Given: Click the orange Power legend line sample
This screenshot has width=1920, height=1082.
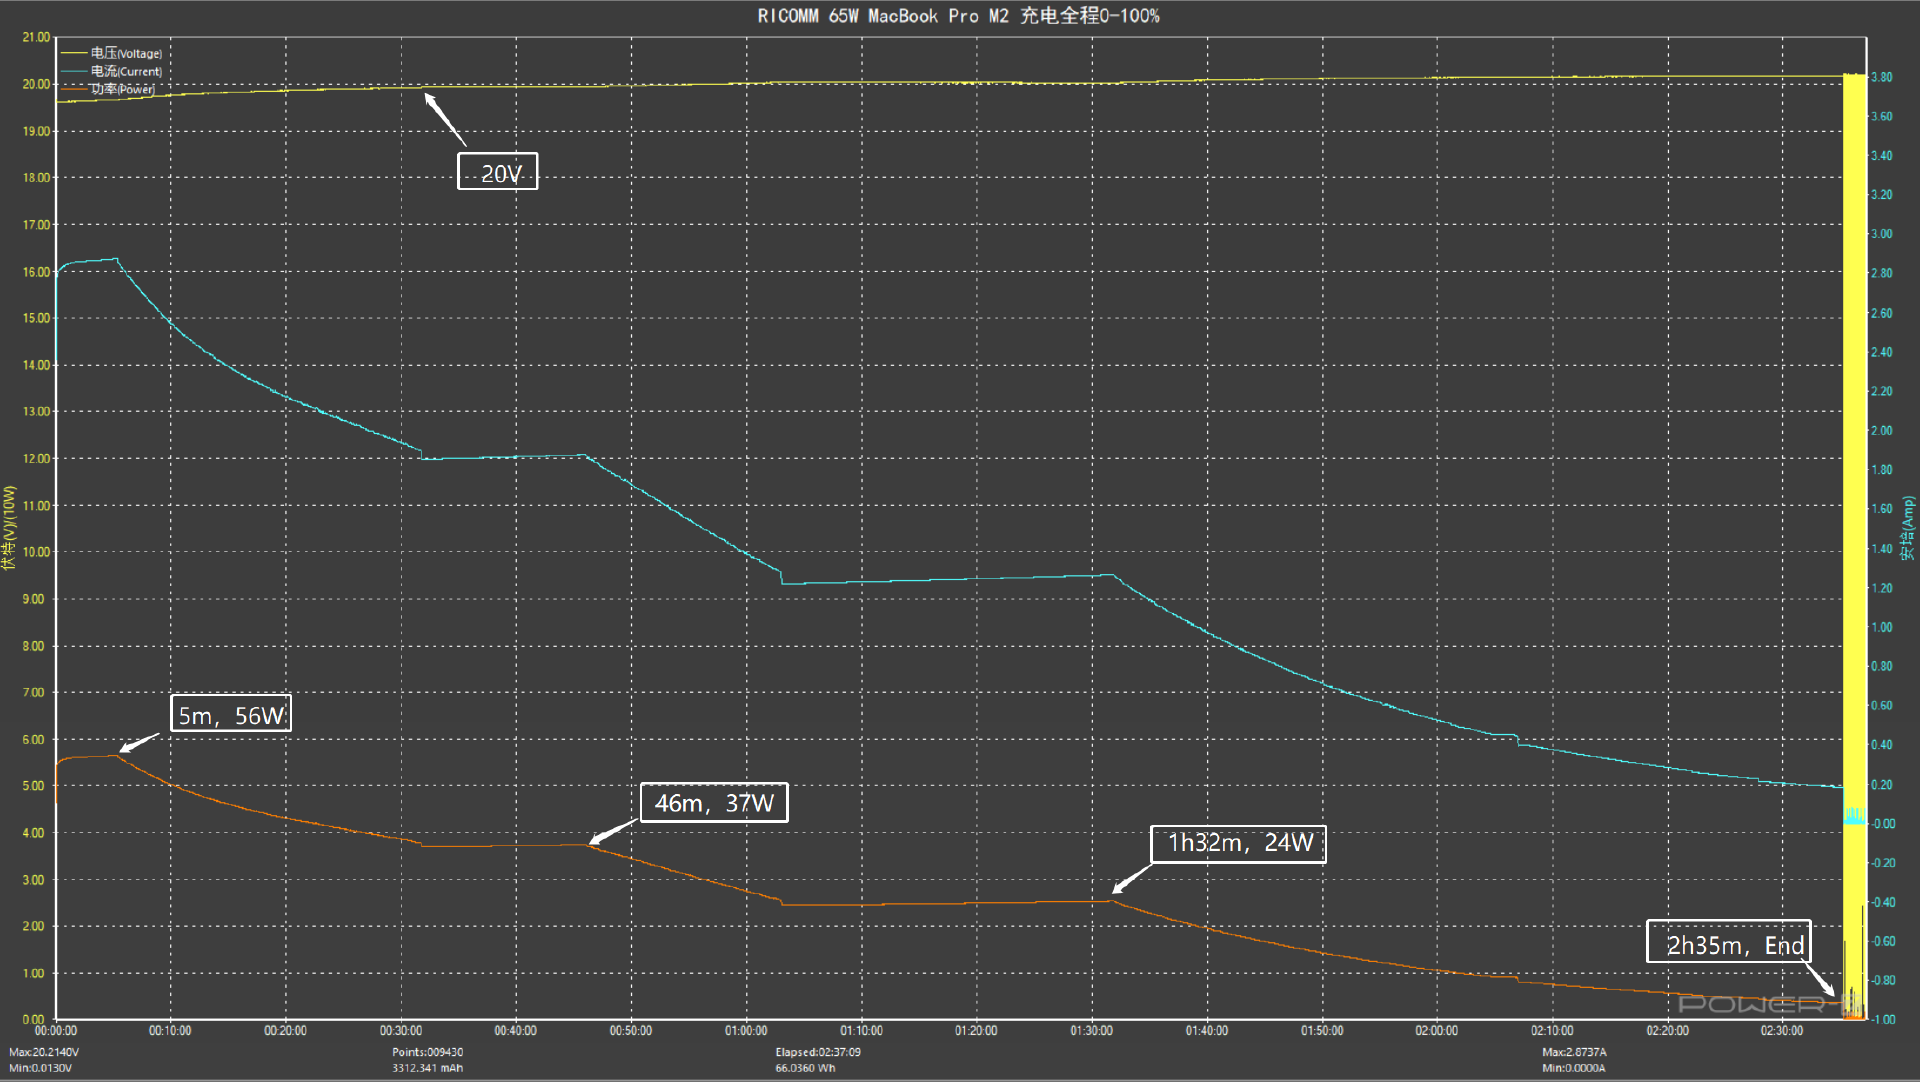Looking at the screenshot, I should tap(74, 89).
